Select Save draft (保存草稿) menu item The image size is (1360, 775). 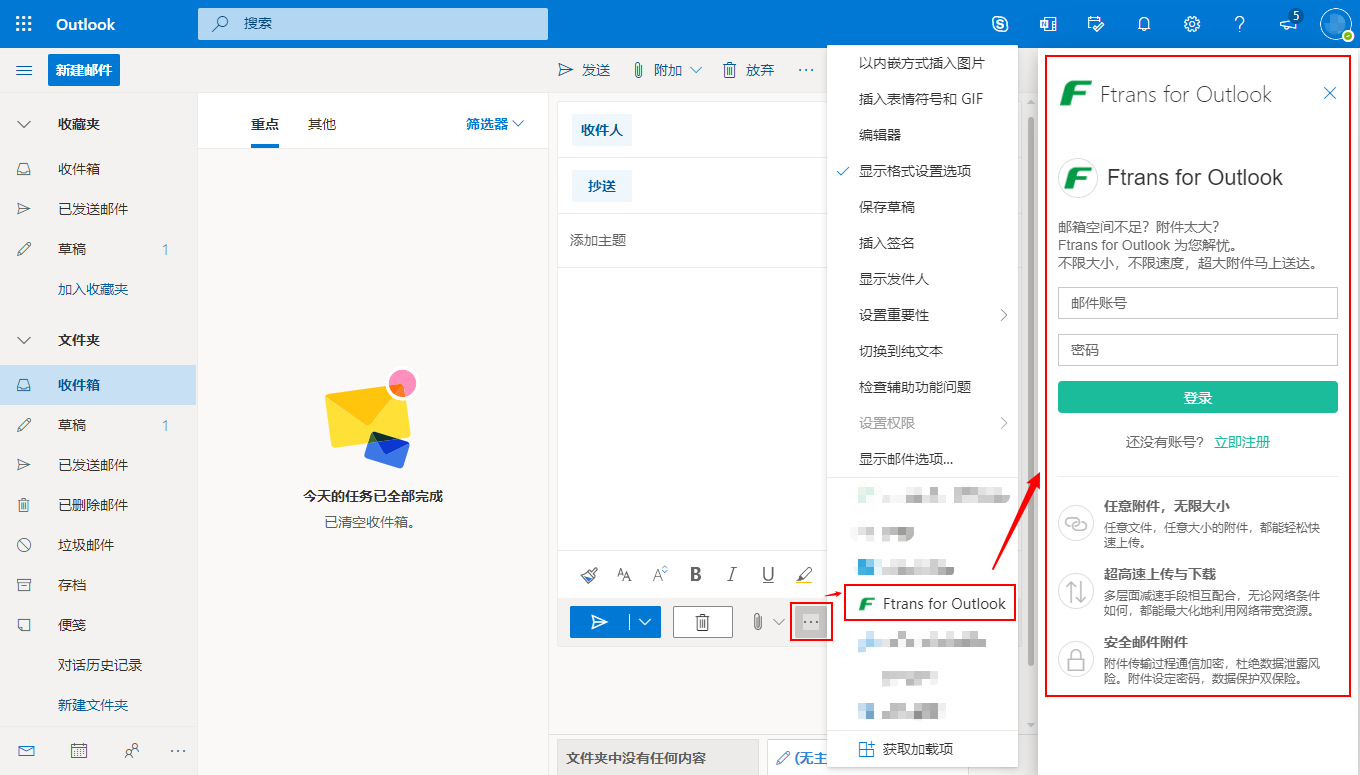click(922, 207)
